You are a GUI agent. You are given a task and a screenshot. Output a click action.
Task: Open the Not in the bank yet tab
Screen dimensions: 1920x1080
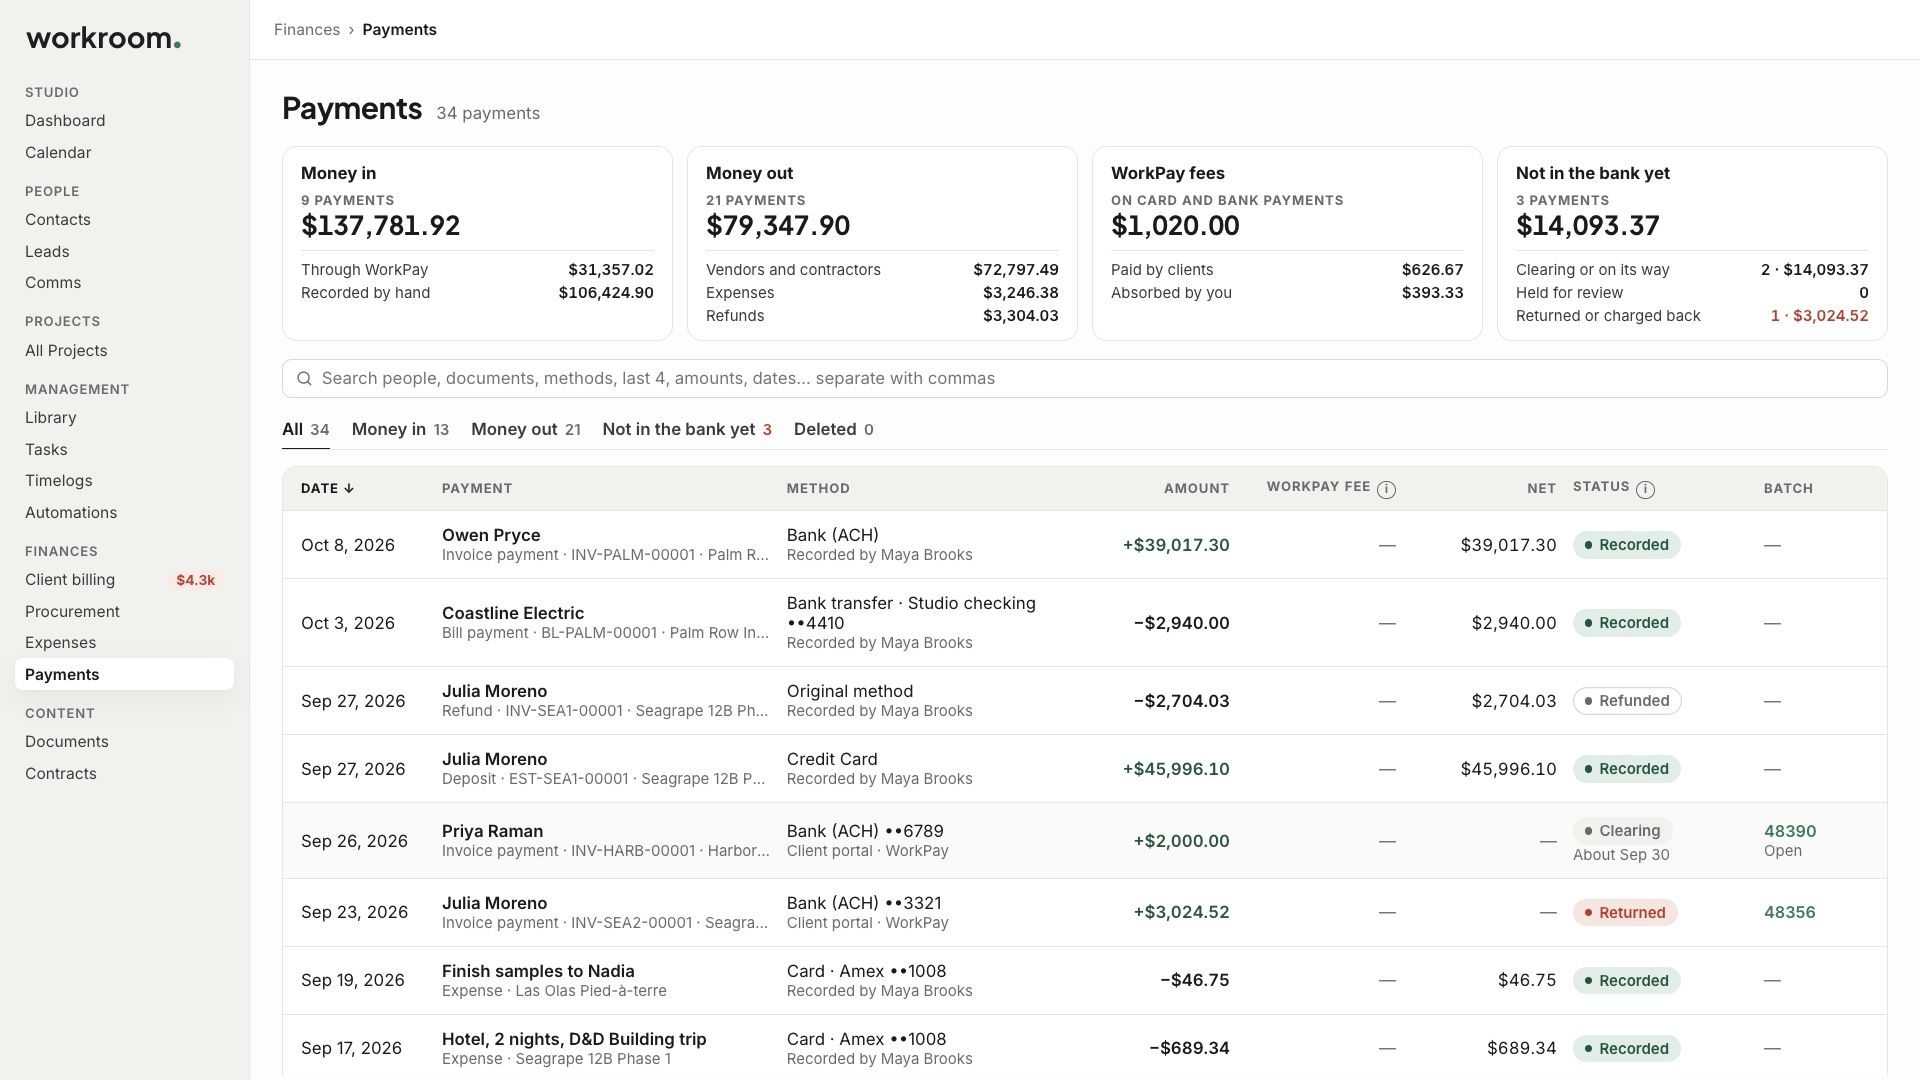click(x=687, y=429)
